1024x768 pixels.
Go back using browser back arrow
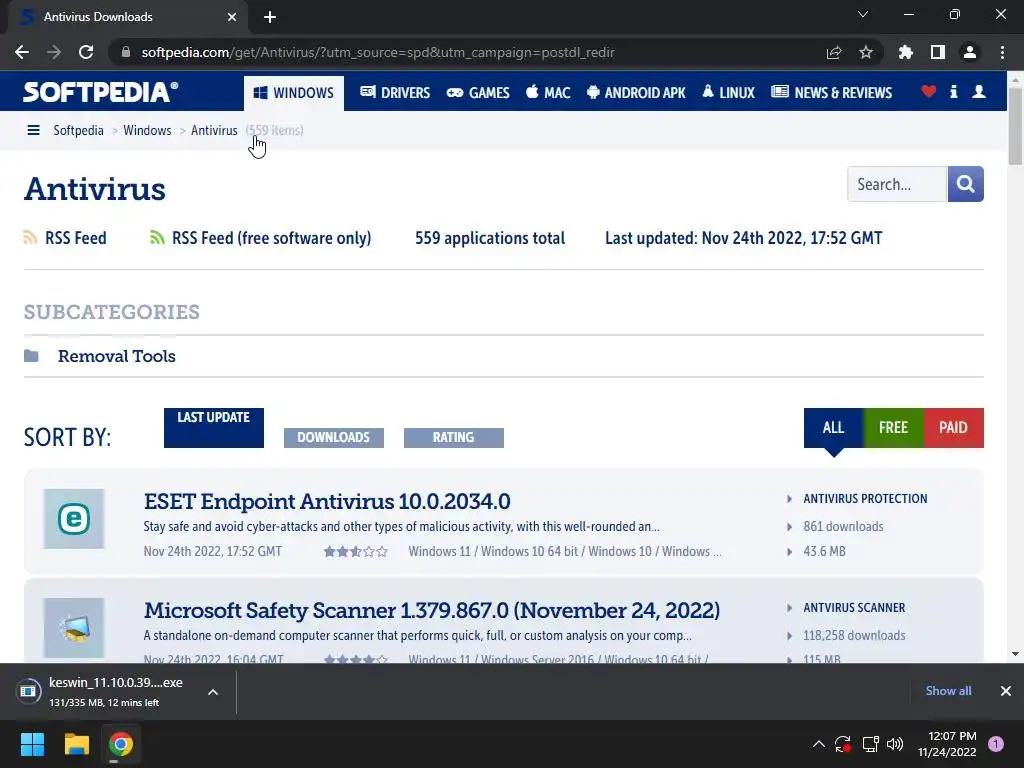(x=22, y=52)
